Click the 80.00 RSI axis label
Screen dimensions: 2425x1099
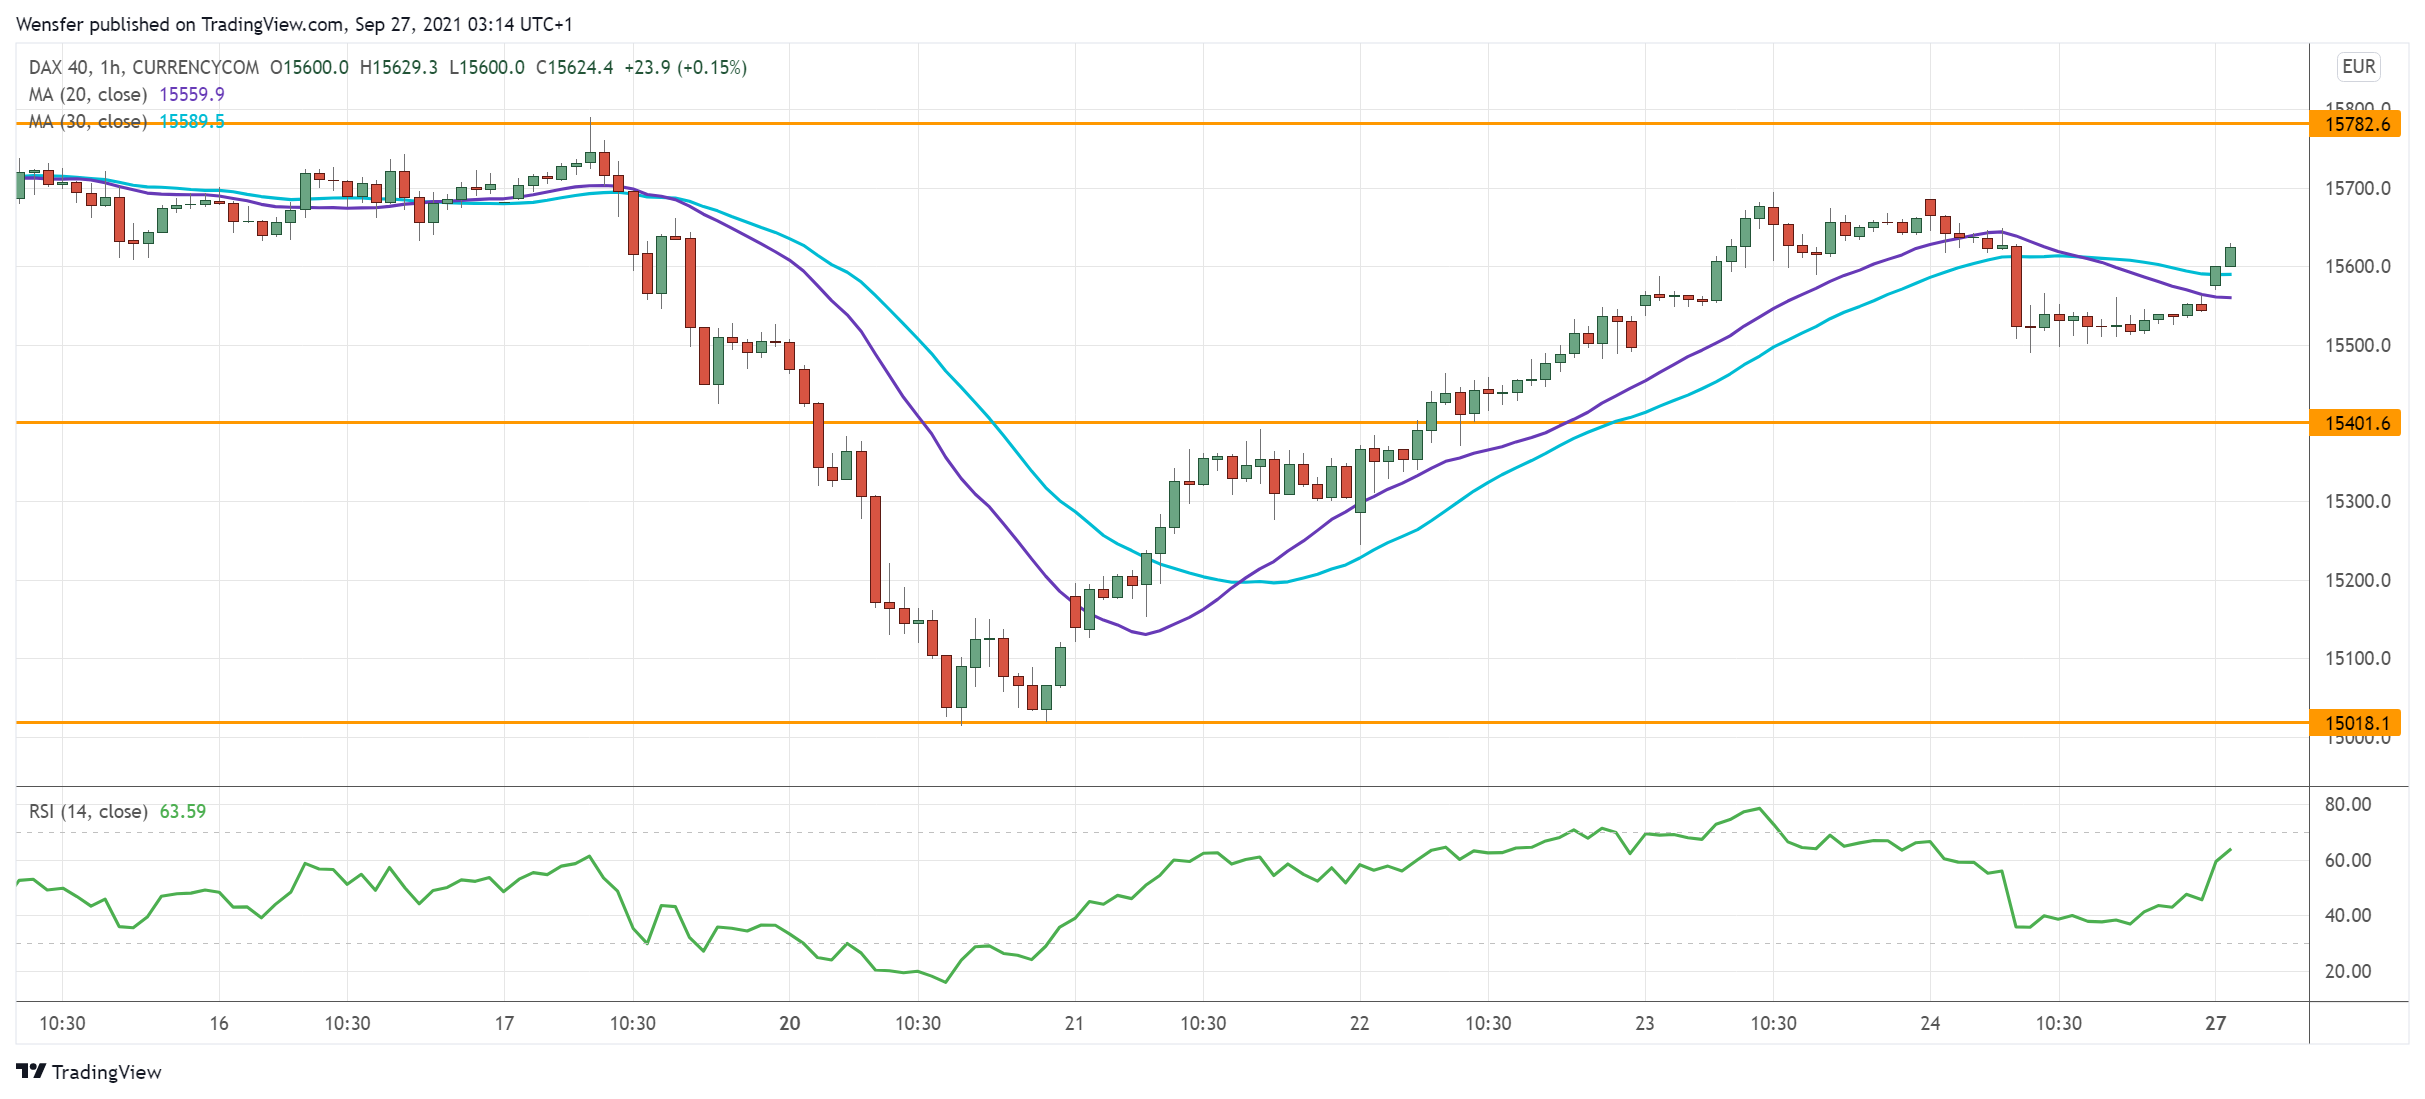pyautogui.click(x=2347, y=804)
